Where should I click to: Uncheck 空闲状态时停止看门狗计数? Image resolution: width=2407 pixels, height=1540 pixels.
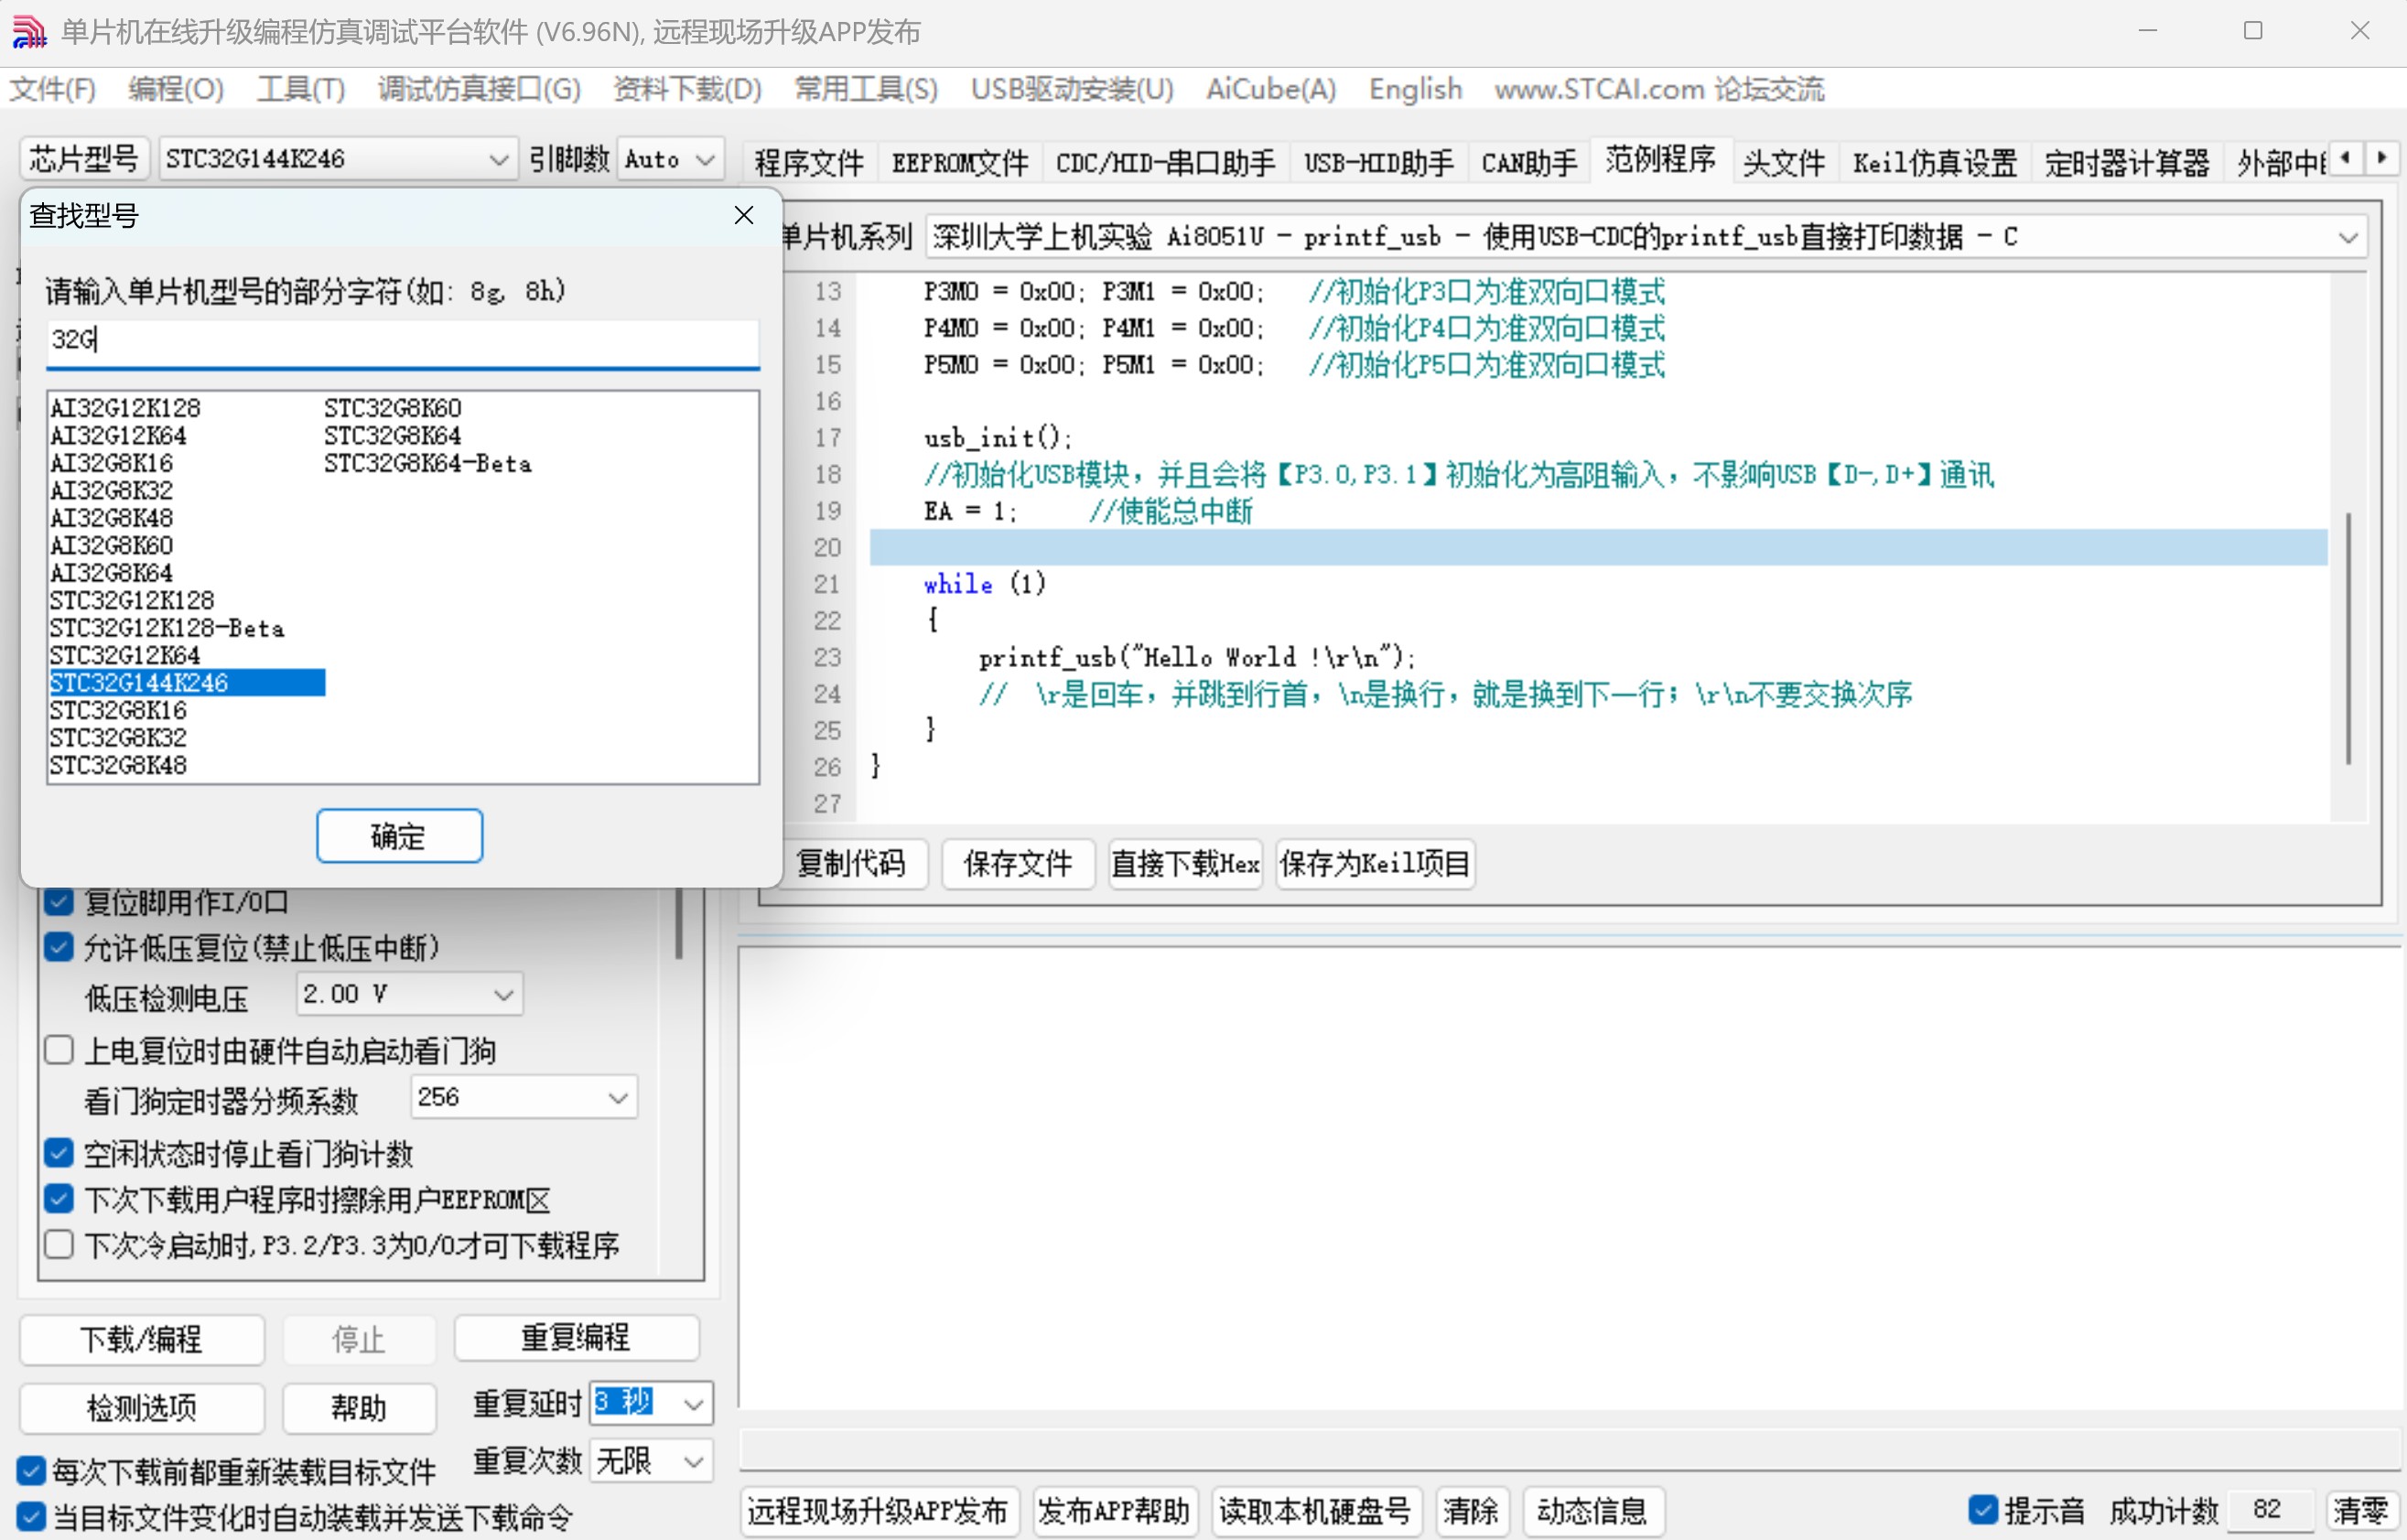tap(58, 1153)
